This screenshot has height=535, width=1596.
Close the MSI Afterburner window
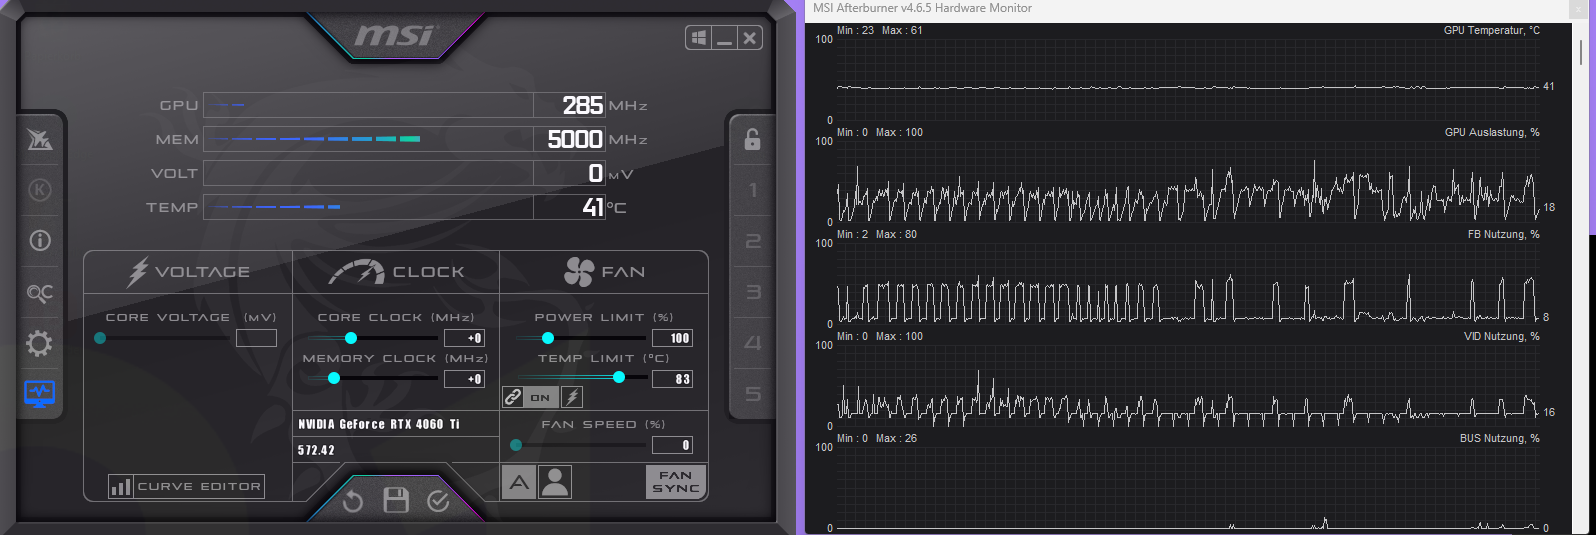[750, 38]
